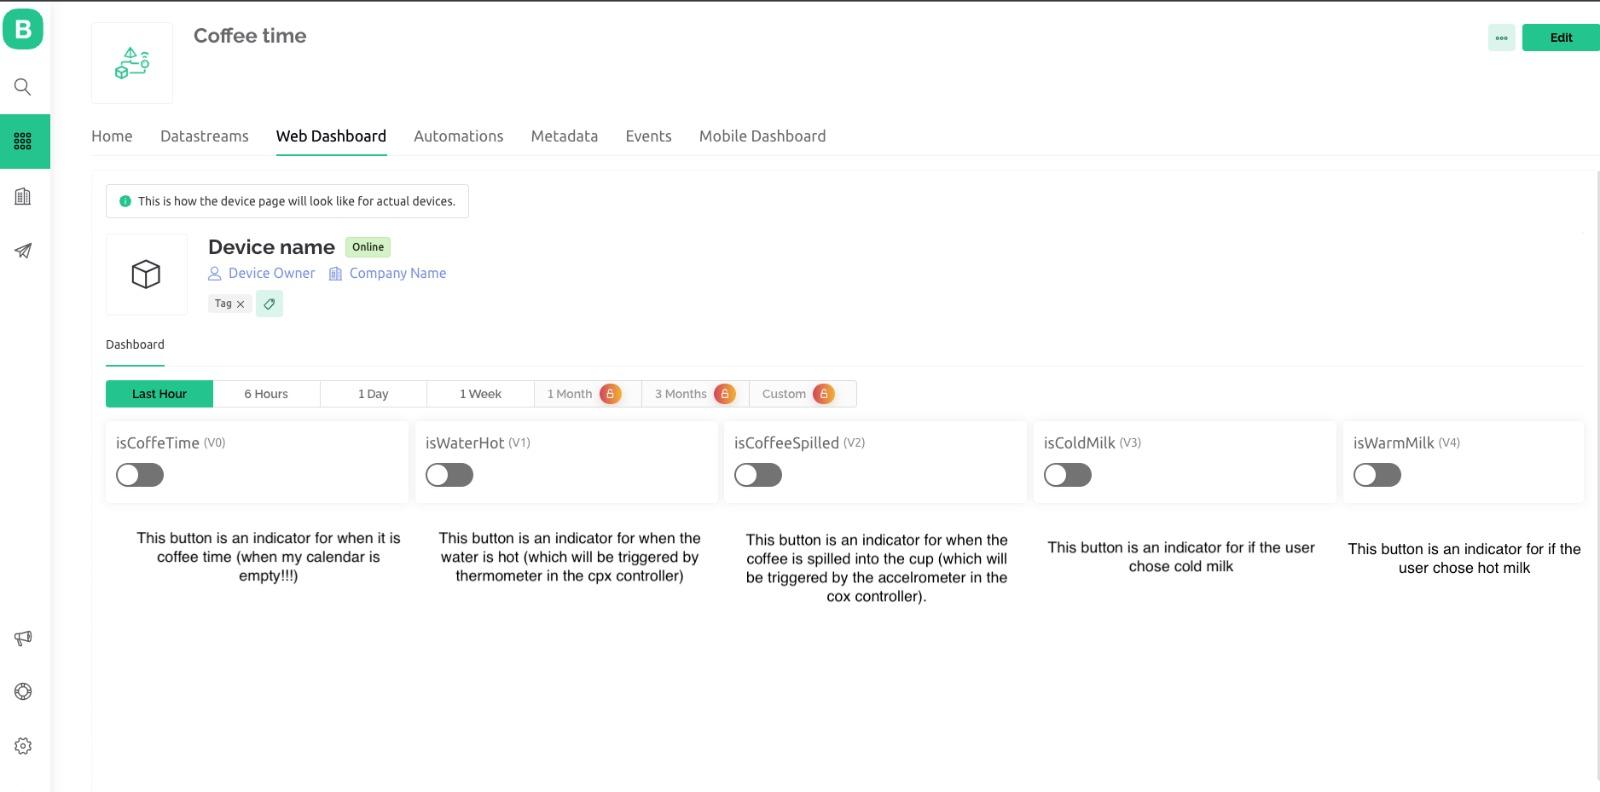Click the 'Device name' heading
Screen dimensions: 1600x792
tap(271, 247)
